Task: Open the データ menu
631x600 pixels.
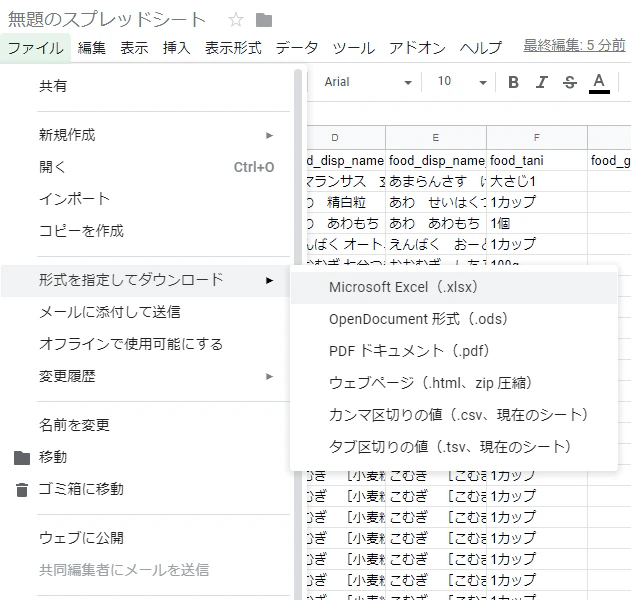Action: 297,48
